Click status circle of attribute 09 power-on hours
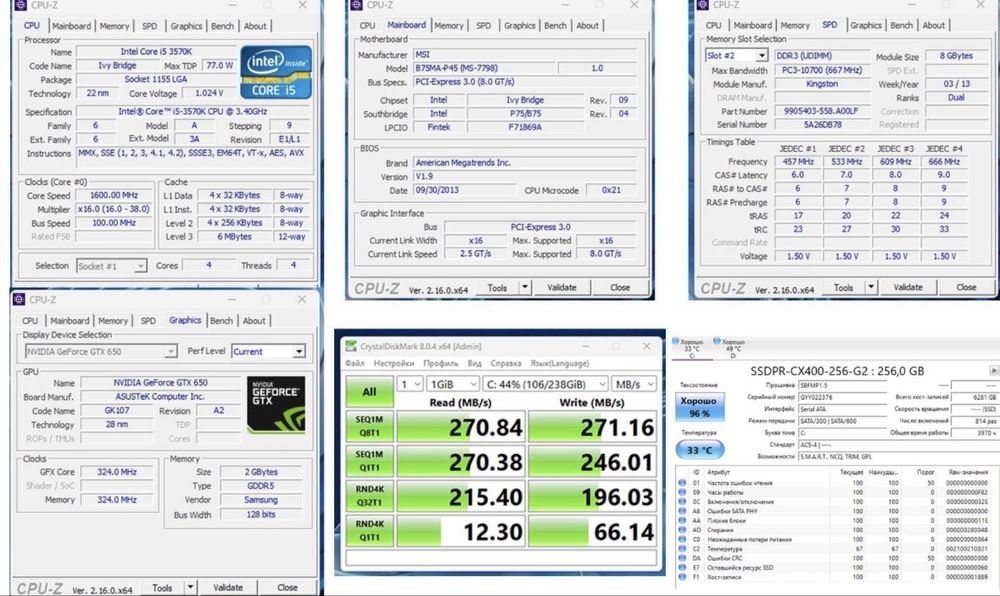Viewport: 1000px width, 596px height. [683, 492]
